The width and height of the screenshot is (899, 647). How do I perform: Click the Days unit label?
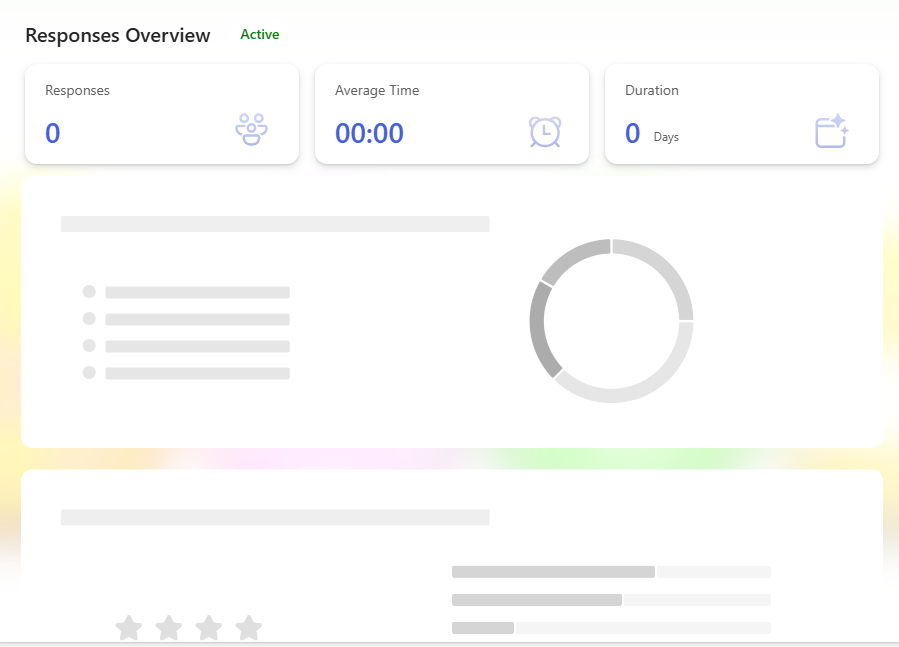666,137
